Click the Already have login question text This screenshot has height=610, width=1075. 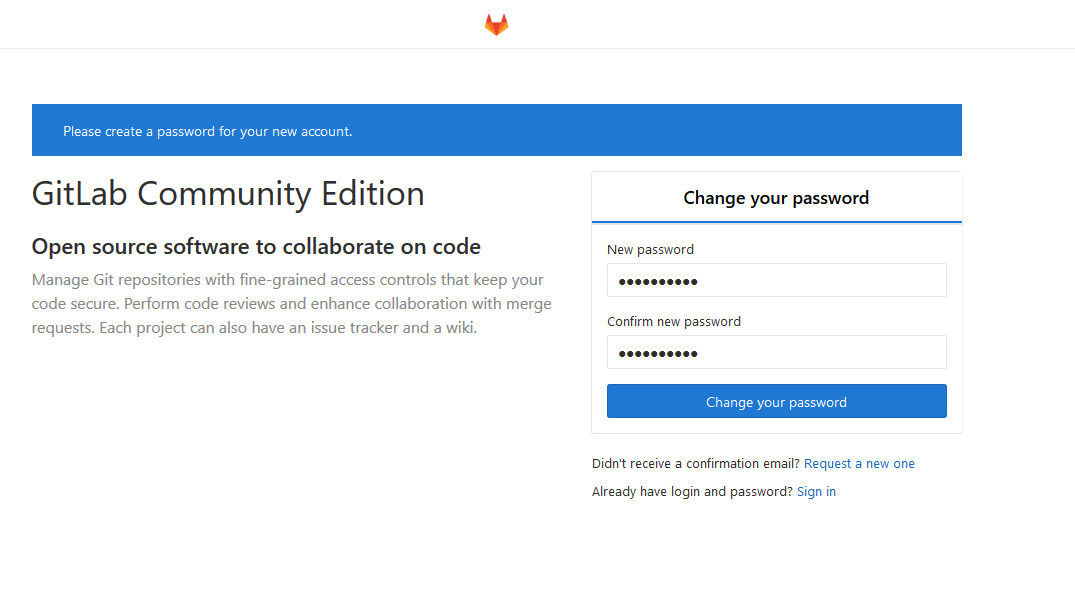coord(692,492)
